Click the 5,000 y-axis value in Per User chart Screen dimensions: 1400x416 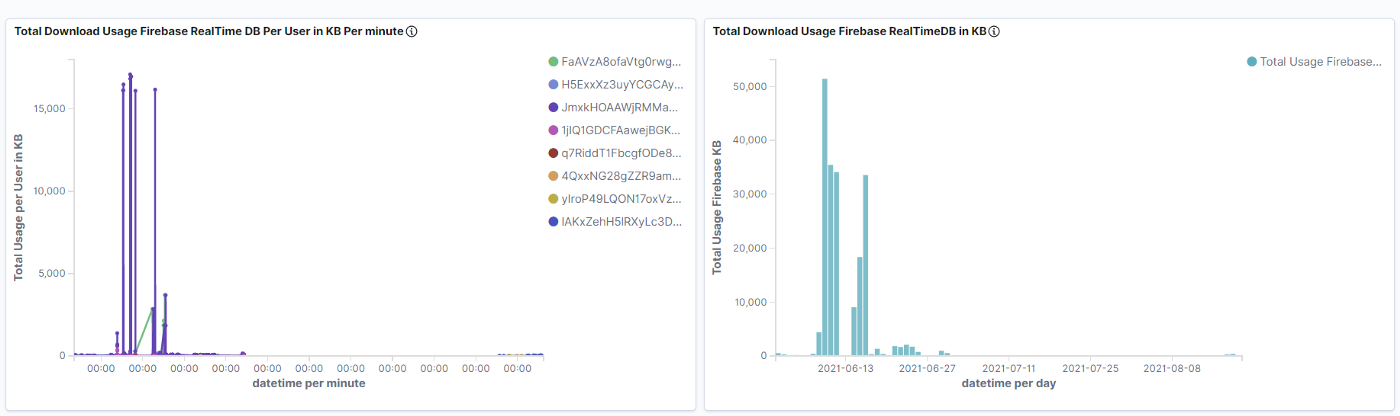point(52,273)
